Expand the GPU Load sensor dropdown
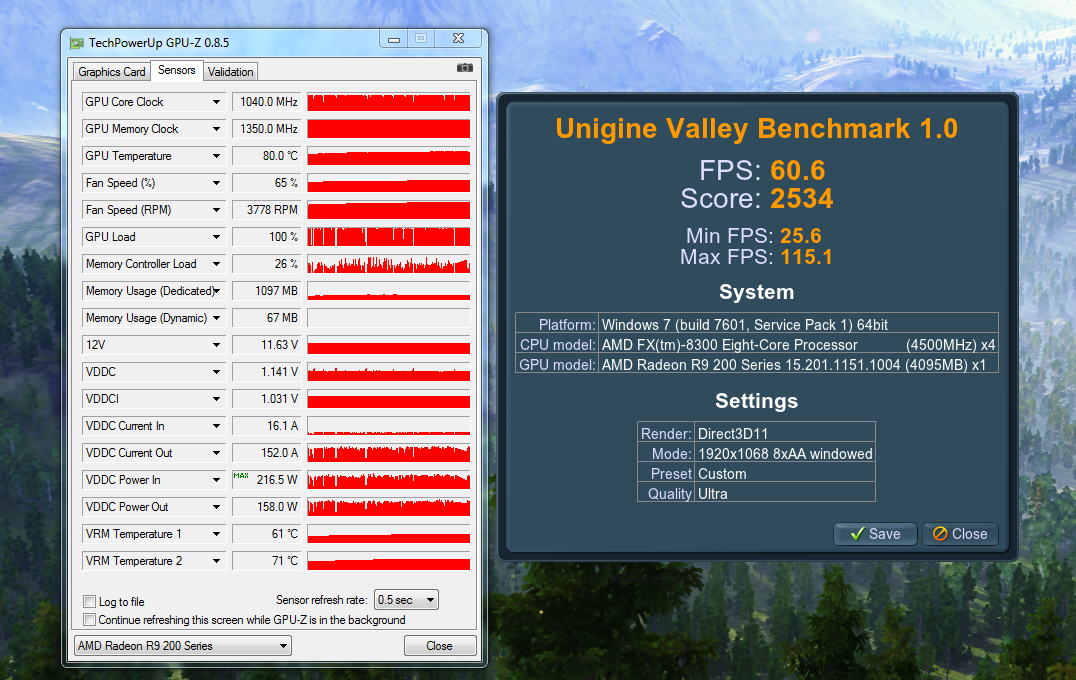This screenshot has height=680, width=1076. (216, 237)
